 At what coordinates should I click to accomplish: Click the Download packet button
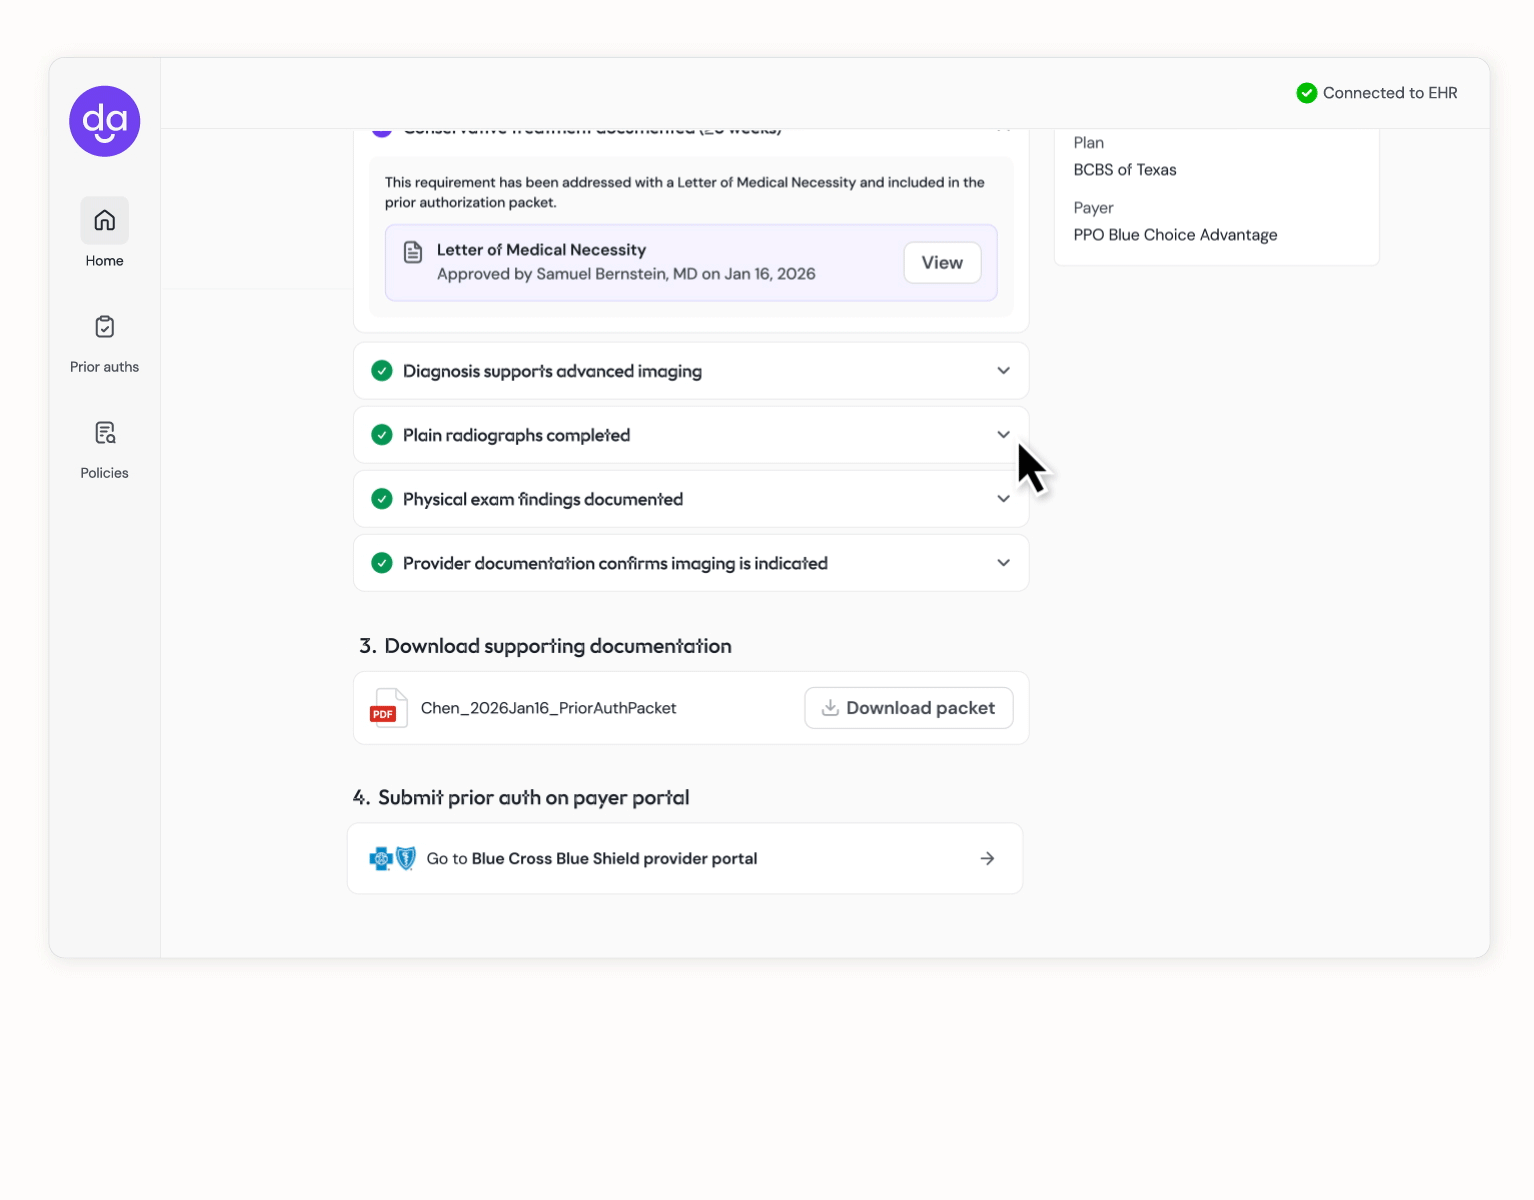[908, 708]
